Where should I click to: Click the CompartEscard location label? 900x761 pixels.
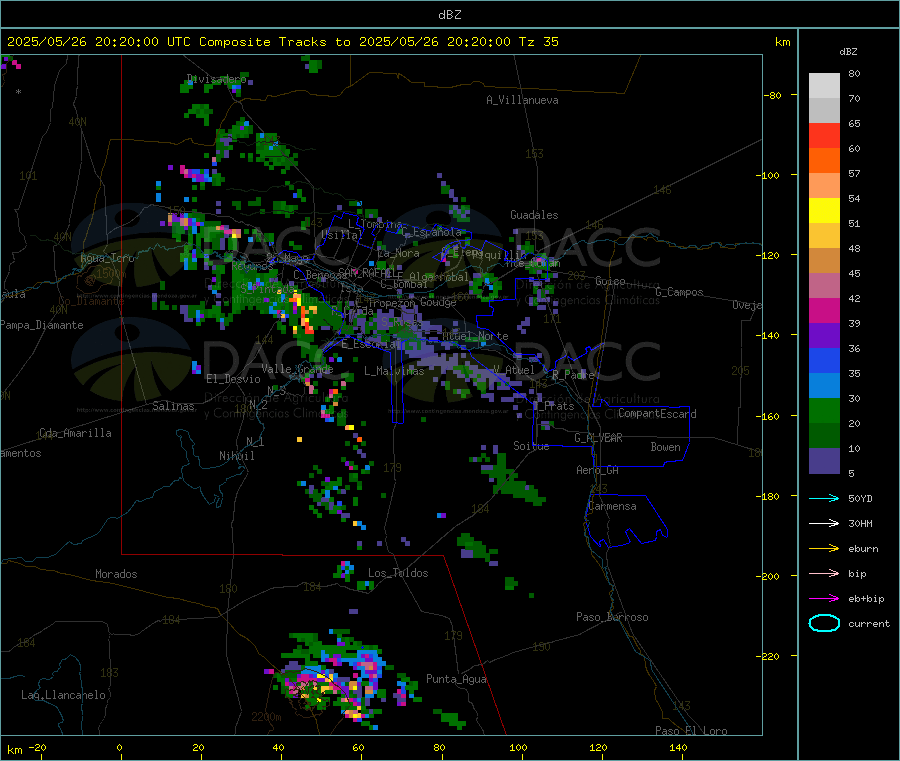tap(657, 414)
